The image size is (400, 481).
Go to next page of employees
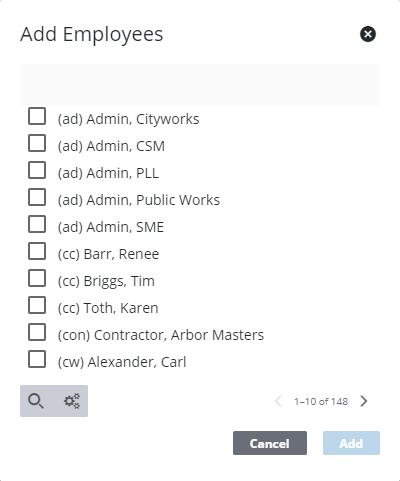[x=364, y=401]
